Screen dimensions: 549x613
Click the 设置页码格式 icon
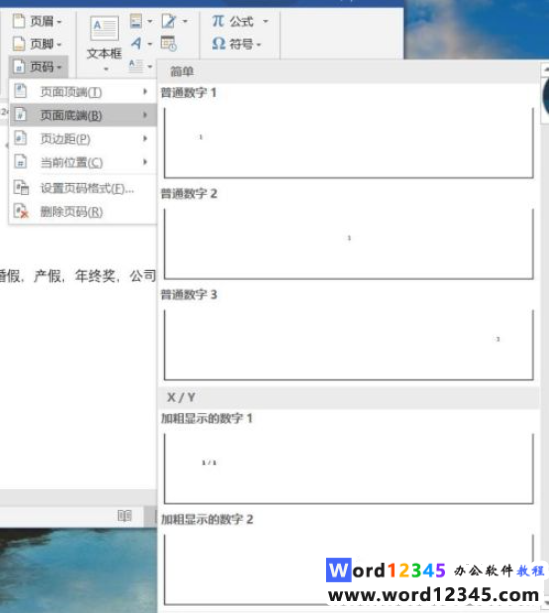point(21,188)
